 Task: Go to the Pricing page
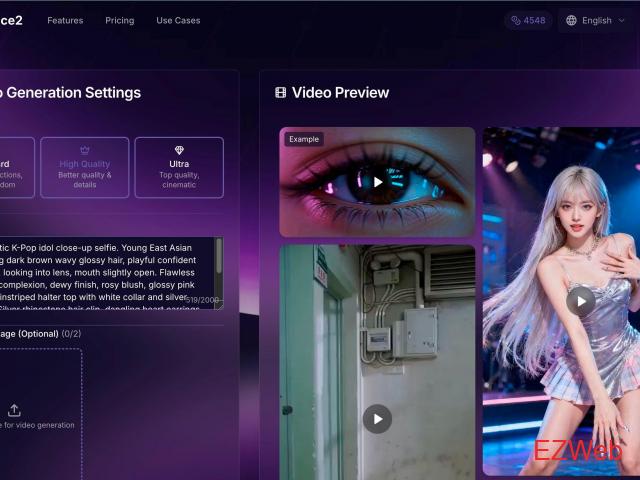(119, 20)
